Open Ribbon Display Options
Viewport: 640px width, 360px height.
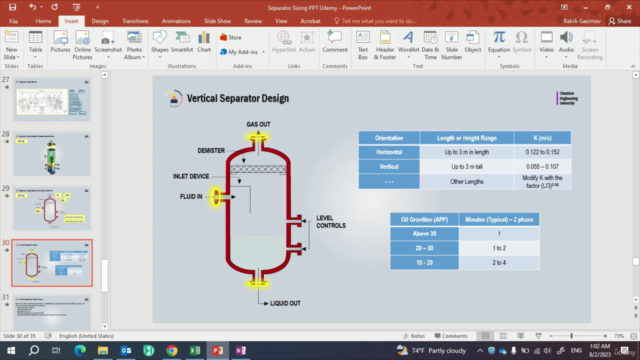[564, 7]
